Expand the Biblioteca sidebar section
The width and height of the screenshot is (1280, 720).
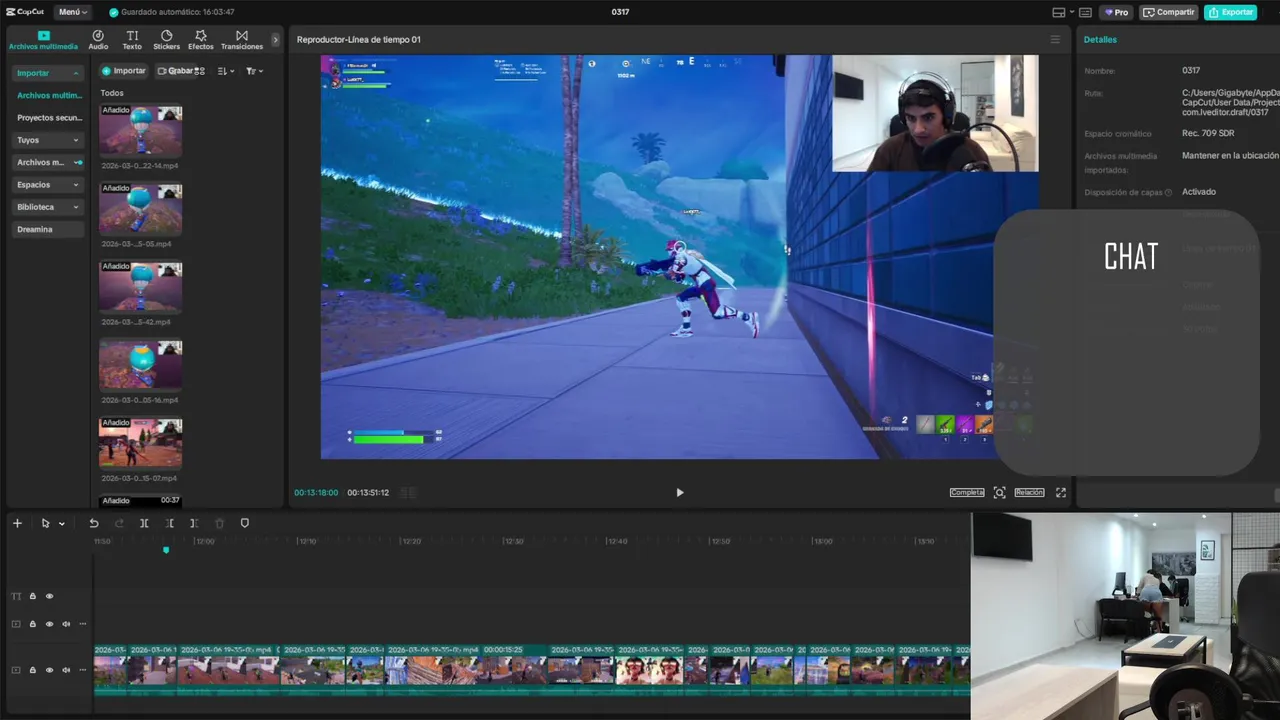click(48, 207)
